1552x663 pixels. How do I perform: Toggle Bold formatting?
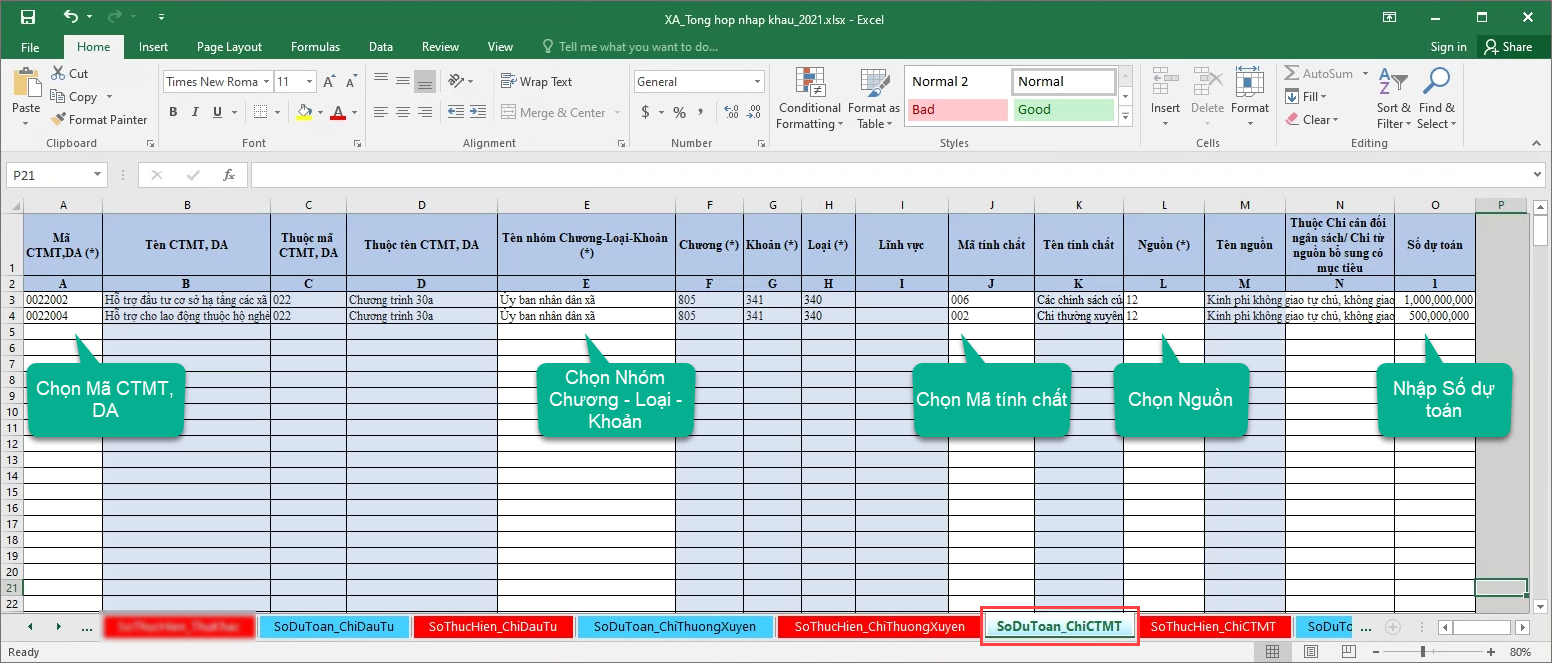(x=173, y=112)
